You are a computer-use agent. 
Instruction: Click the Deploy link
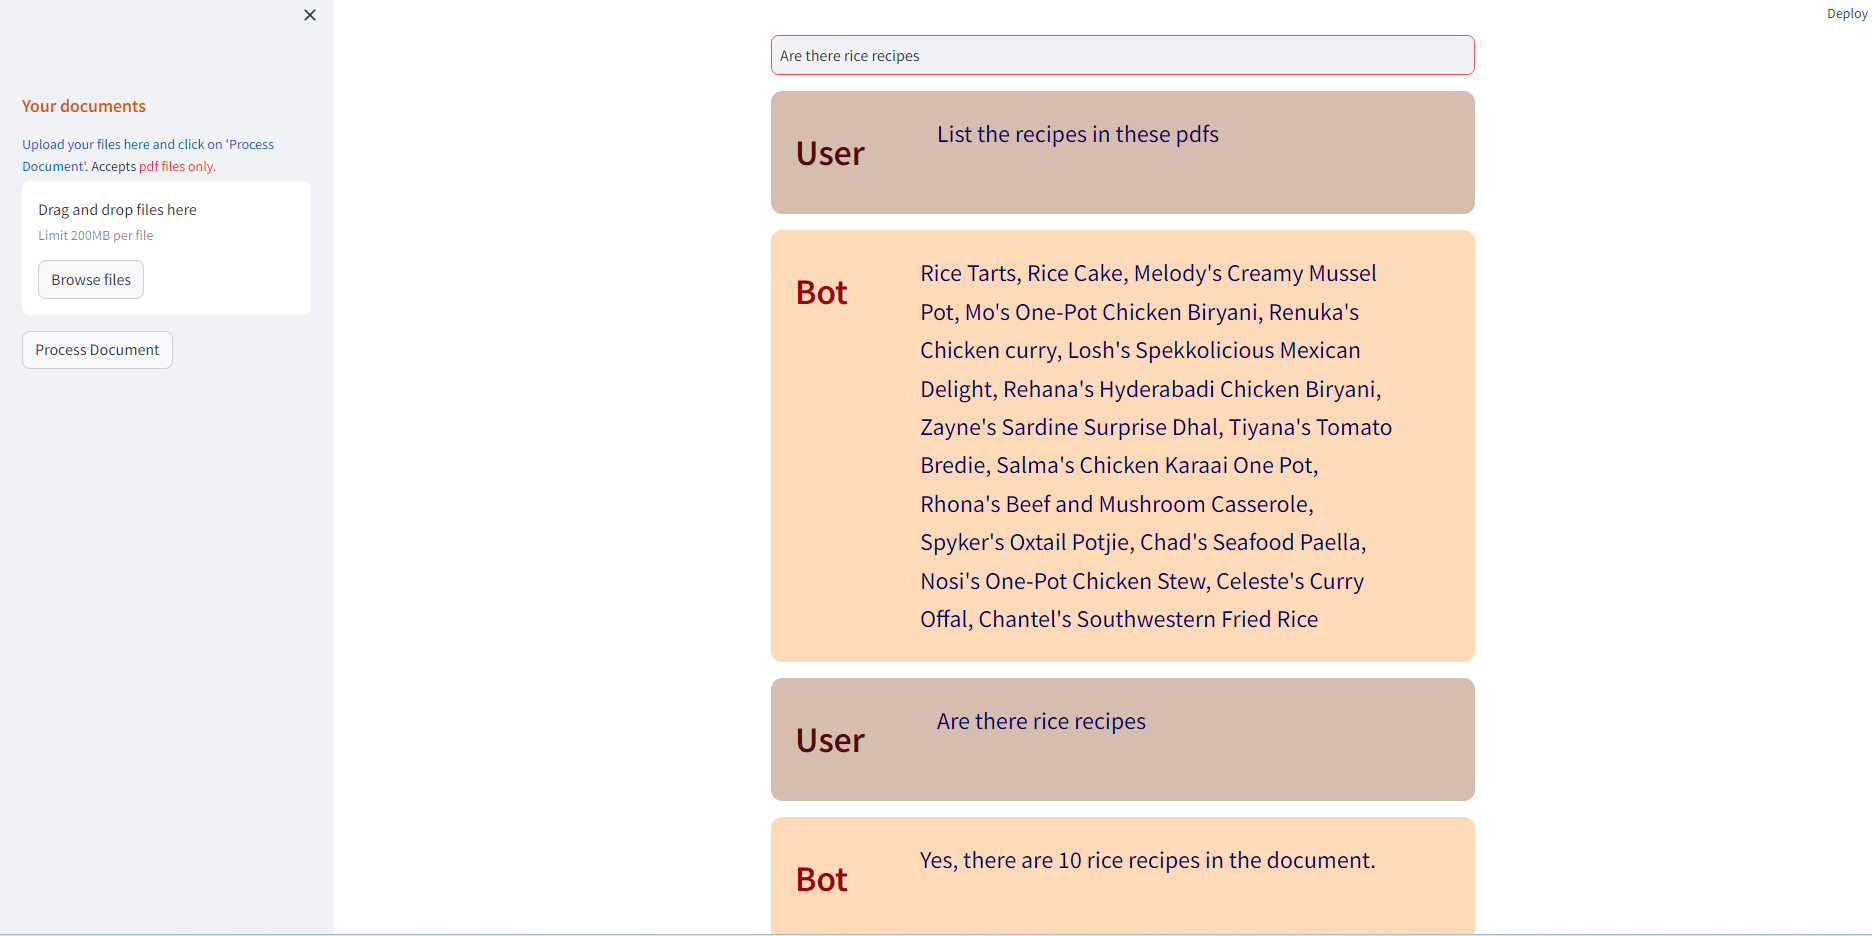click(x=1845, y=13)
